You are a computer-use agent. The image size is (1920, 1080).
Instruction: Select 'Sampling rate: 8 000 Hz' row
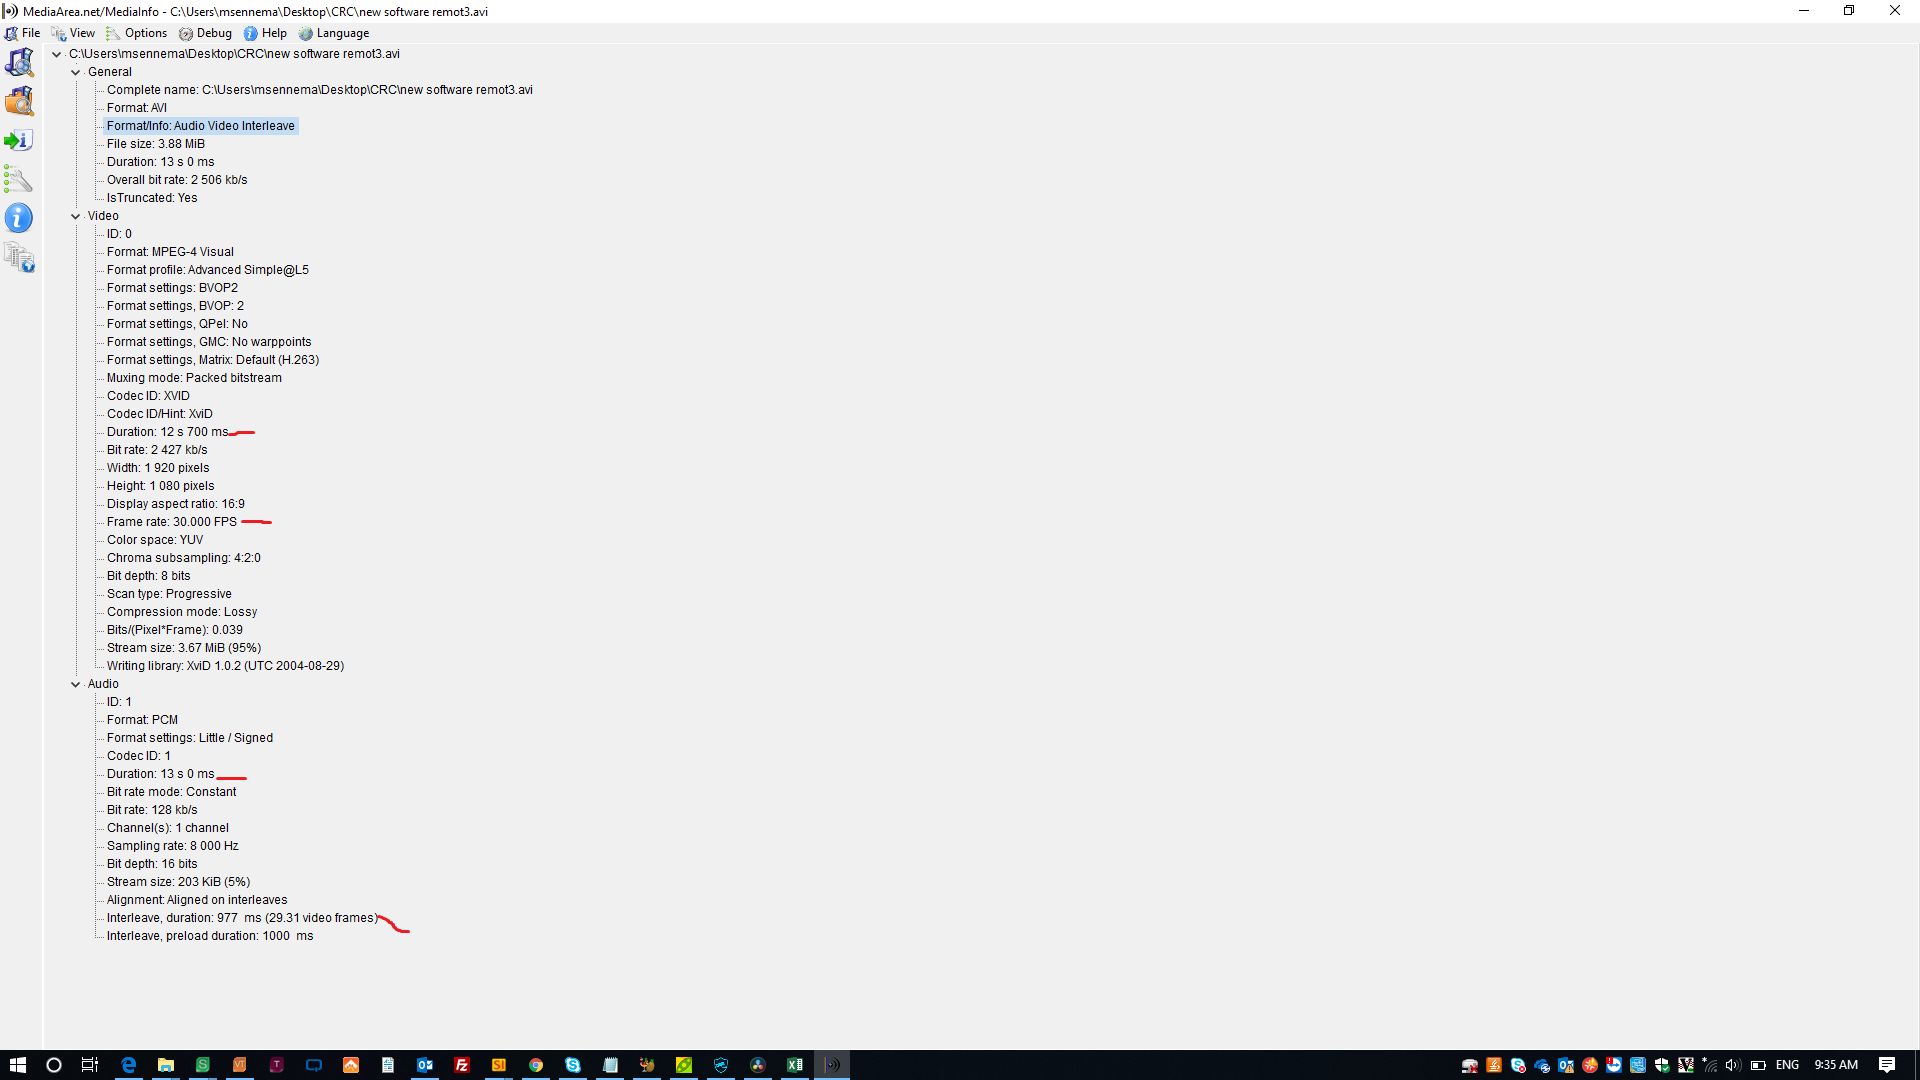(x=173, y=846)
